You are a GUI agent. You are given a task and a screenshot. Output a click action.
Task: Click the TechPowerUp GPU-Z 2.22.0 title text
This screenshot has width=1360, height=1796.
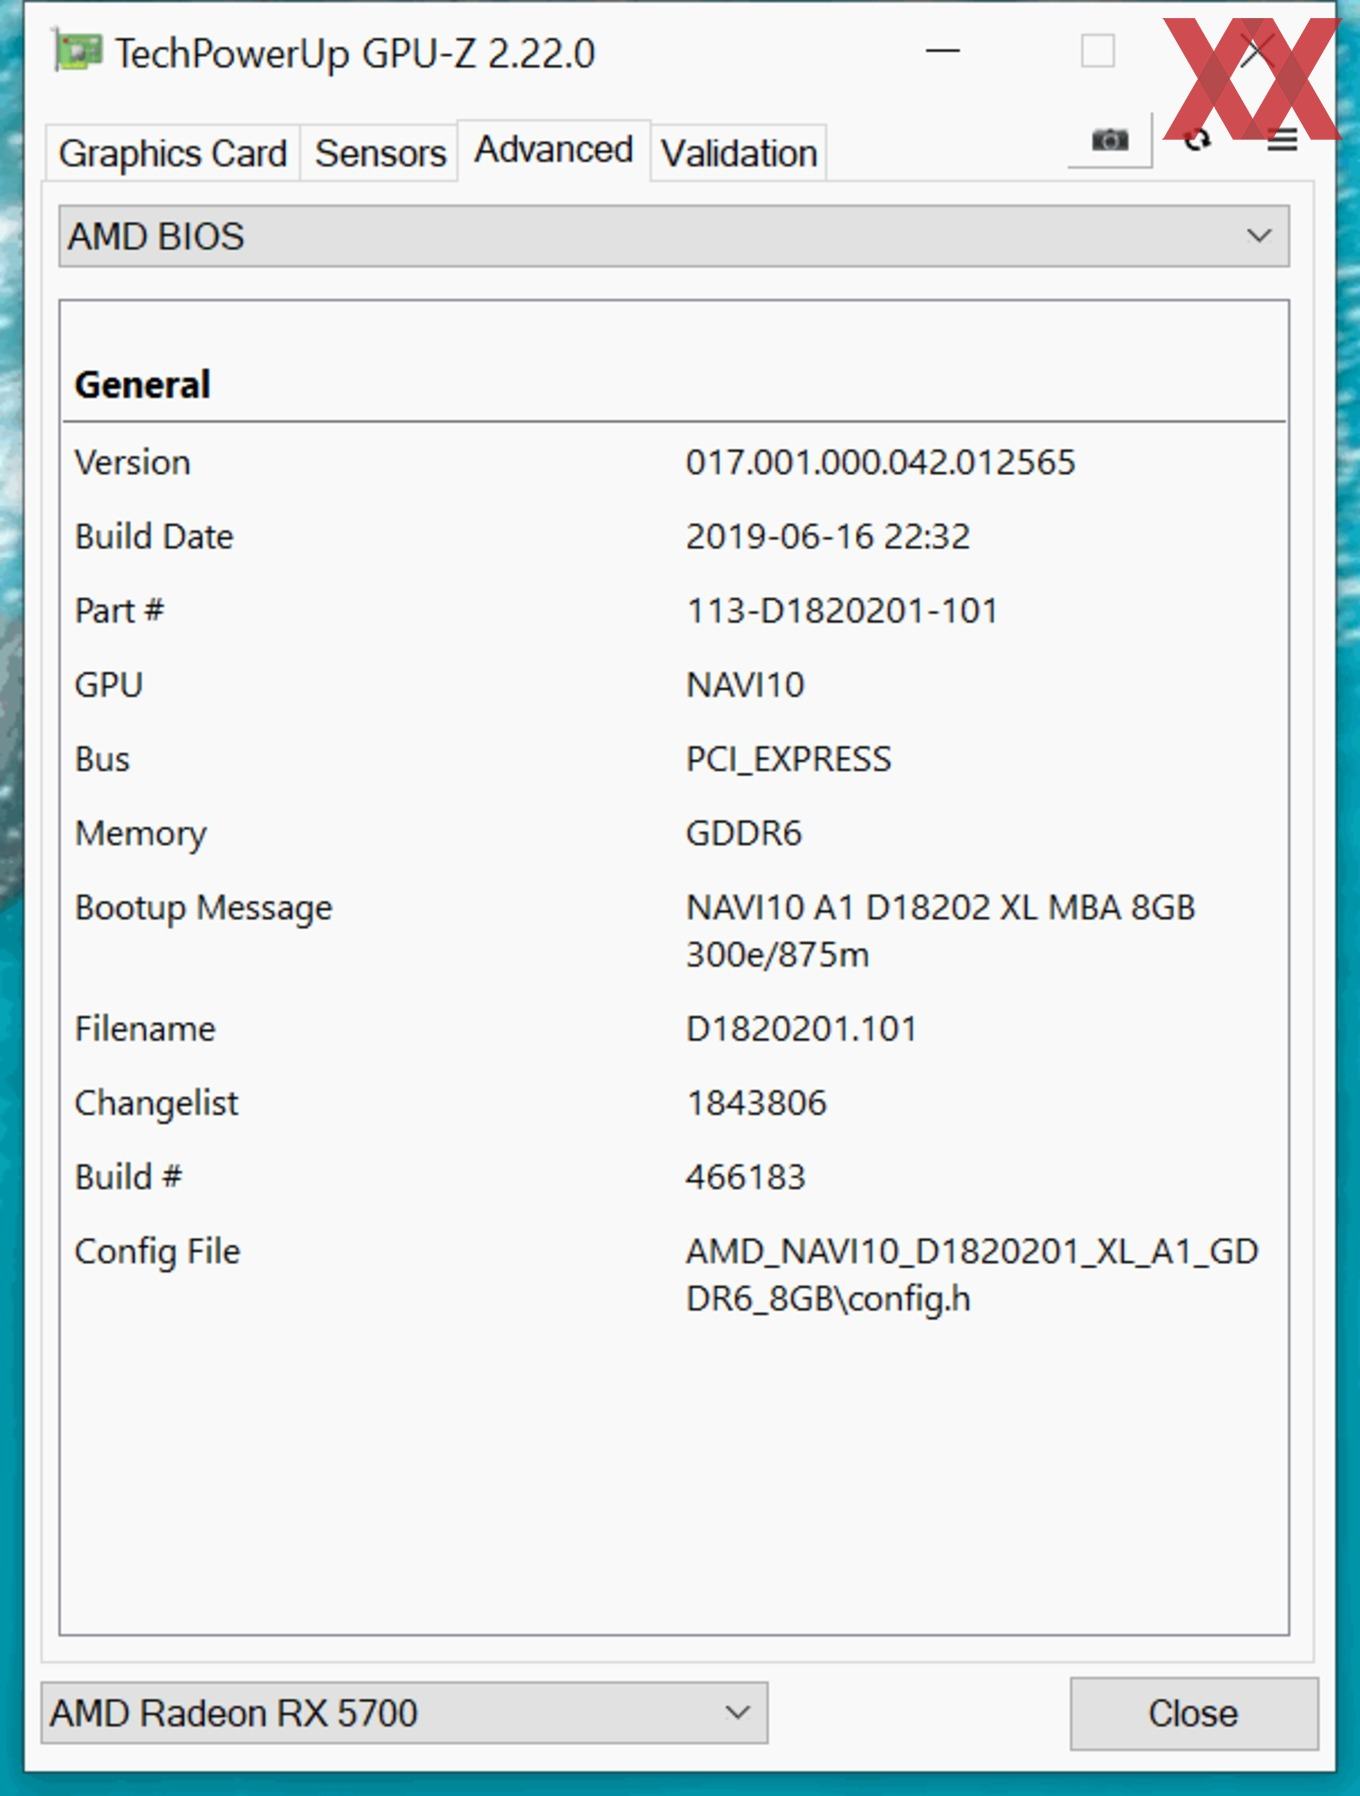point(355,54)
